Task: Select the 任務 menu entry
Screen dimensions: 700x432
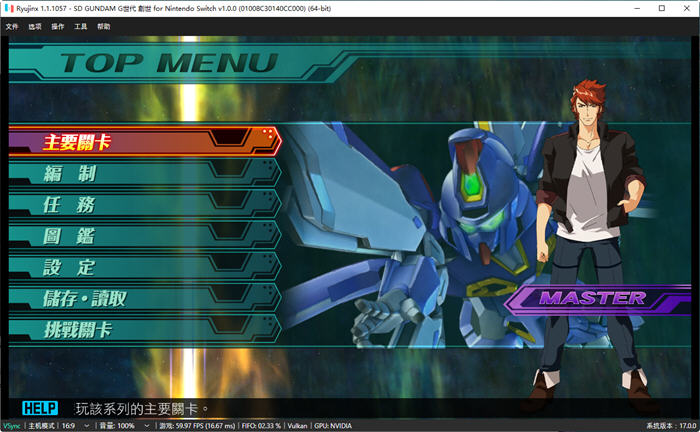Action: pos(145,204)
